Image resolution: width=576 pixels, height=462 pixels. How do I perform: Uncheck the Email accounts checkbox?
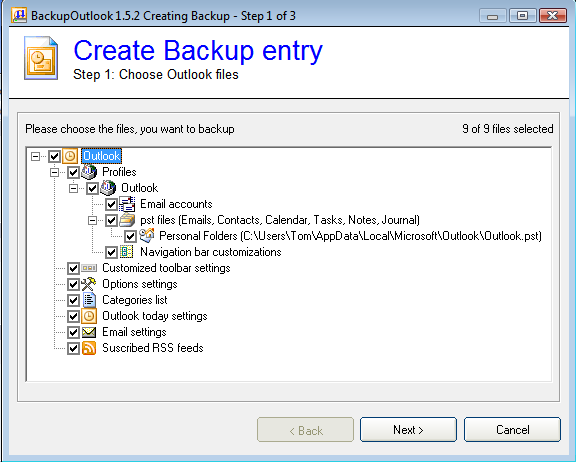tap(111, 204)
